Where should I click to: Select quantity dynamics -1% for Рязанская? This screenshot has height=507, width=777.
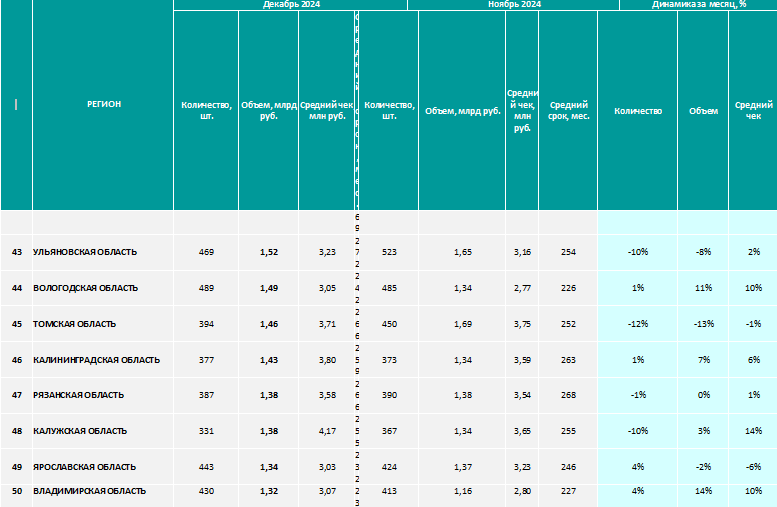pyautogui.click(x=638, y=395)
